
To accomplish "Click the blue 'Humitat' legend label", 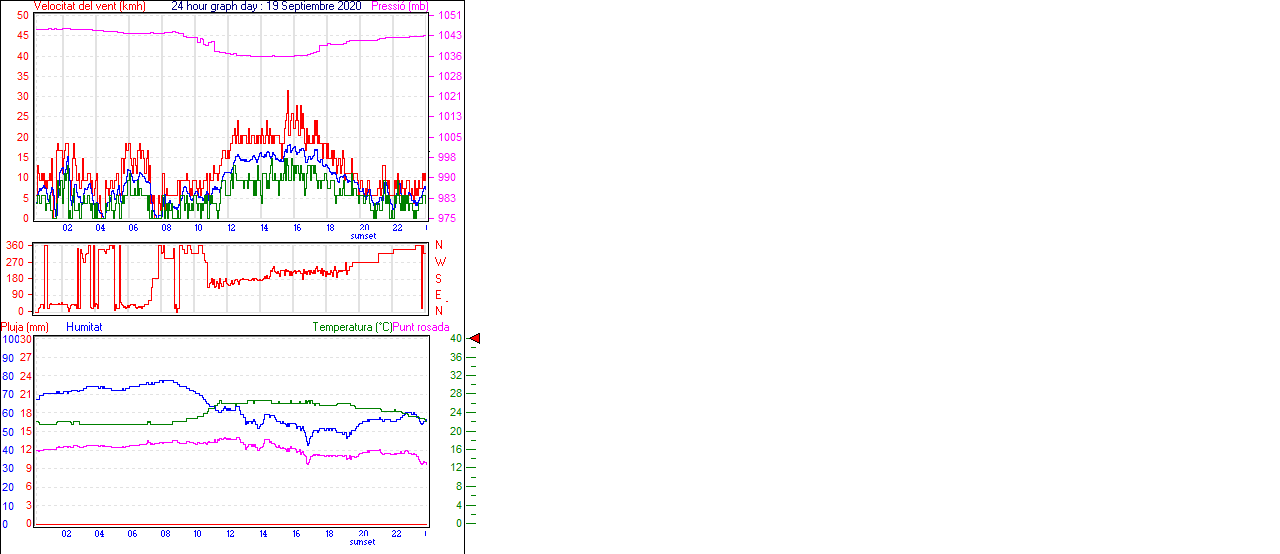I will (84, 327).
